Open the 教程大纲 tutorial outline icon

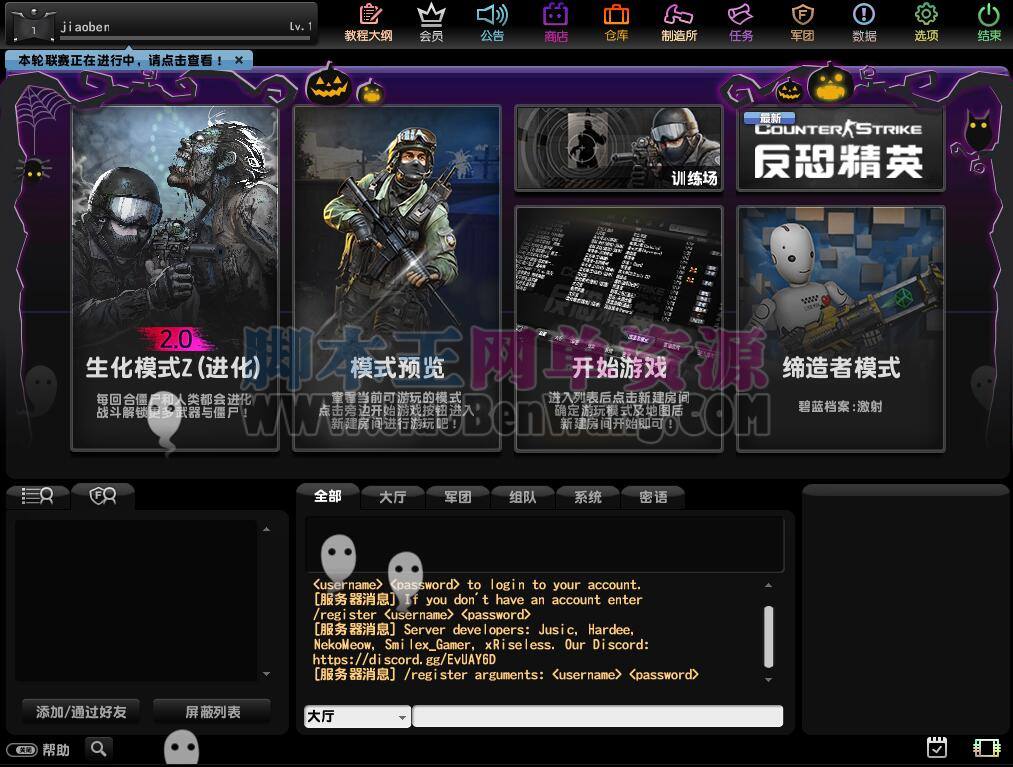[368, 23]
